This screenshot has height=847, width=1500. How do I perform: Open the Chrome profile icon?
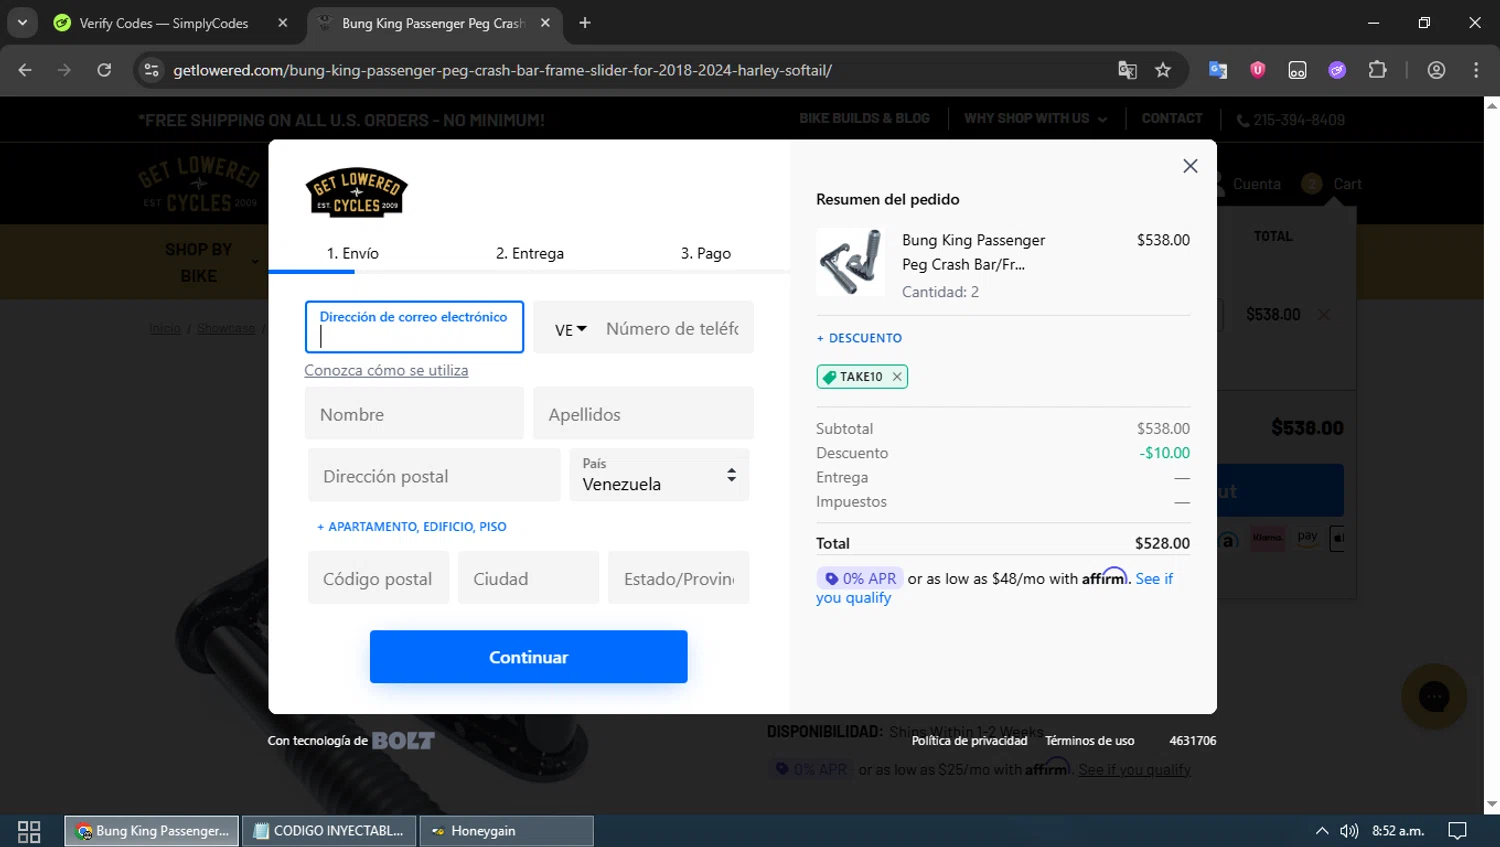(1436, 70)
